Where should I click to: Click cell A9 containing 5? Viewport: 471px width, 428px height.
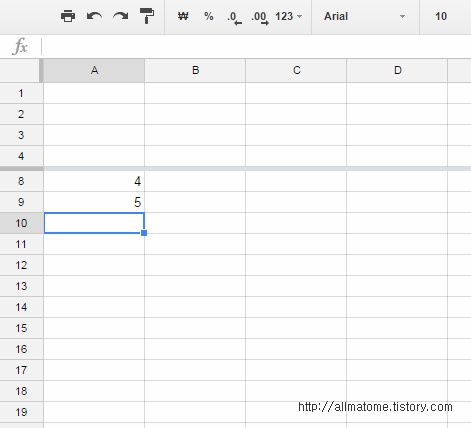tap(94, 202)
